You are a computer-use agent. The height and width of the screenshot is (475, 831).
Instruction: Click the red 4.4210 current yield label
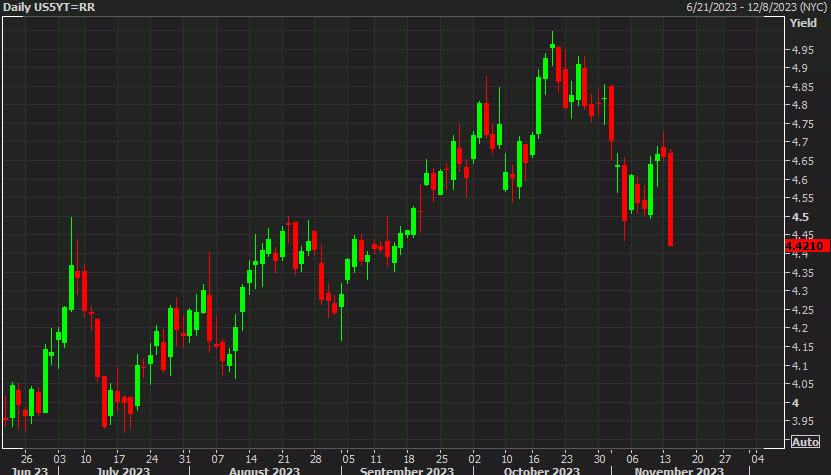point(807,246)
